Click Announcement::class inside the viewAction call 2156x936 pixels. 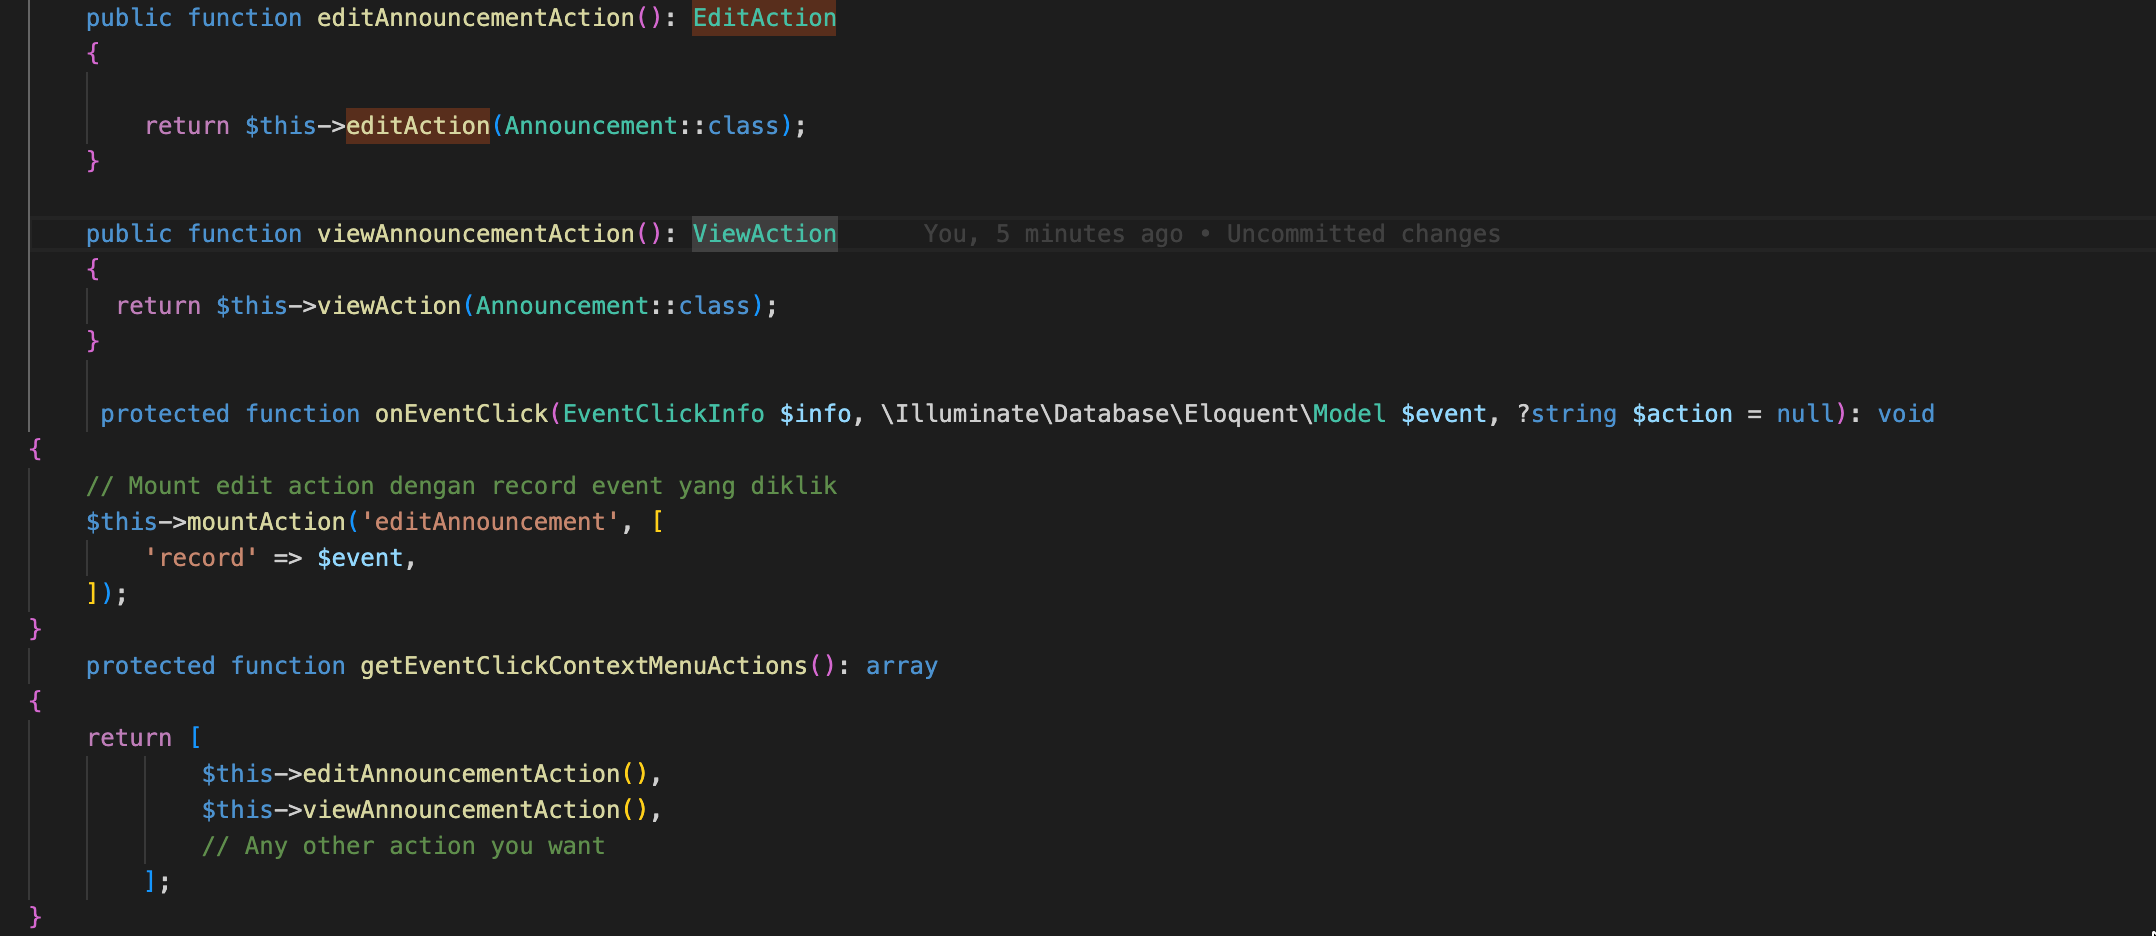(612, 306)
